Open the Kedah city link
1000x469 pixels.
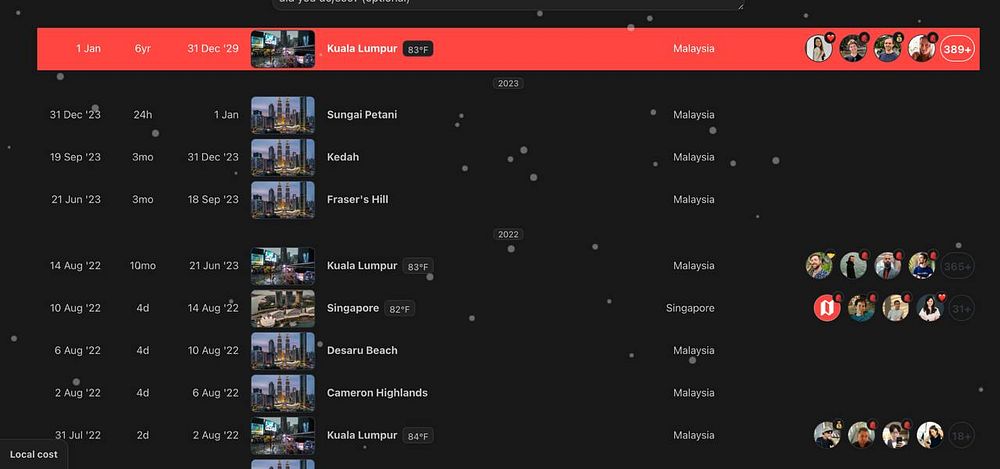click(x=343, y=157)
